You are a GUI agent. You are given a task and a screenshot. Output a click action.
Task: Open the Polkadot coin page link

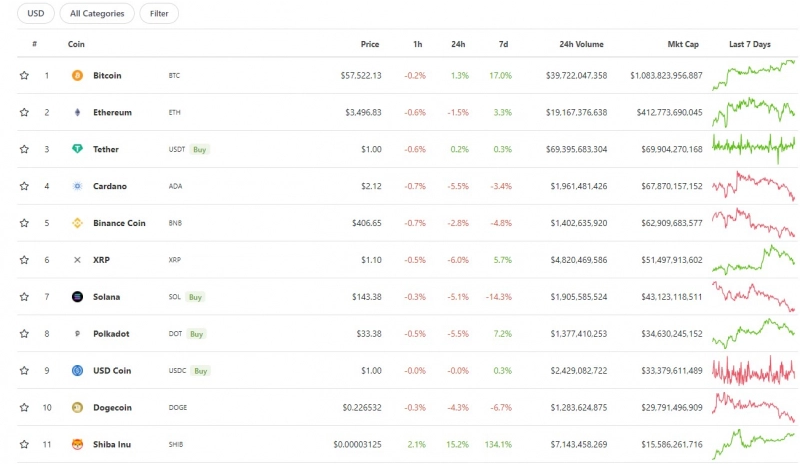(x=111, y=334)
